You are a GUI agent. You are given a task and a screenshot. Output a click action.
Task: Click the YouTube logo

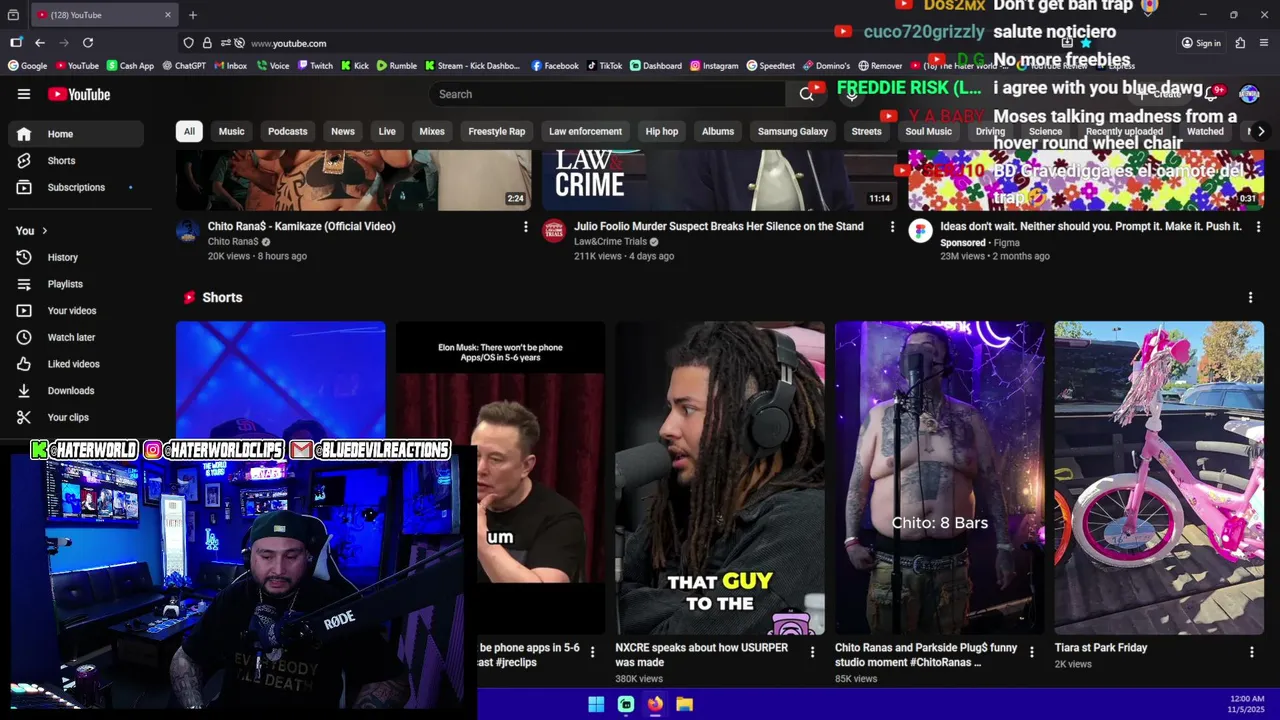[79, 94]
